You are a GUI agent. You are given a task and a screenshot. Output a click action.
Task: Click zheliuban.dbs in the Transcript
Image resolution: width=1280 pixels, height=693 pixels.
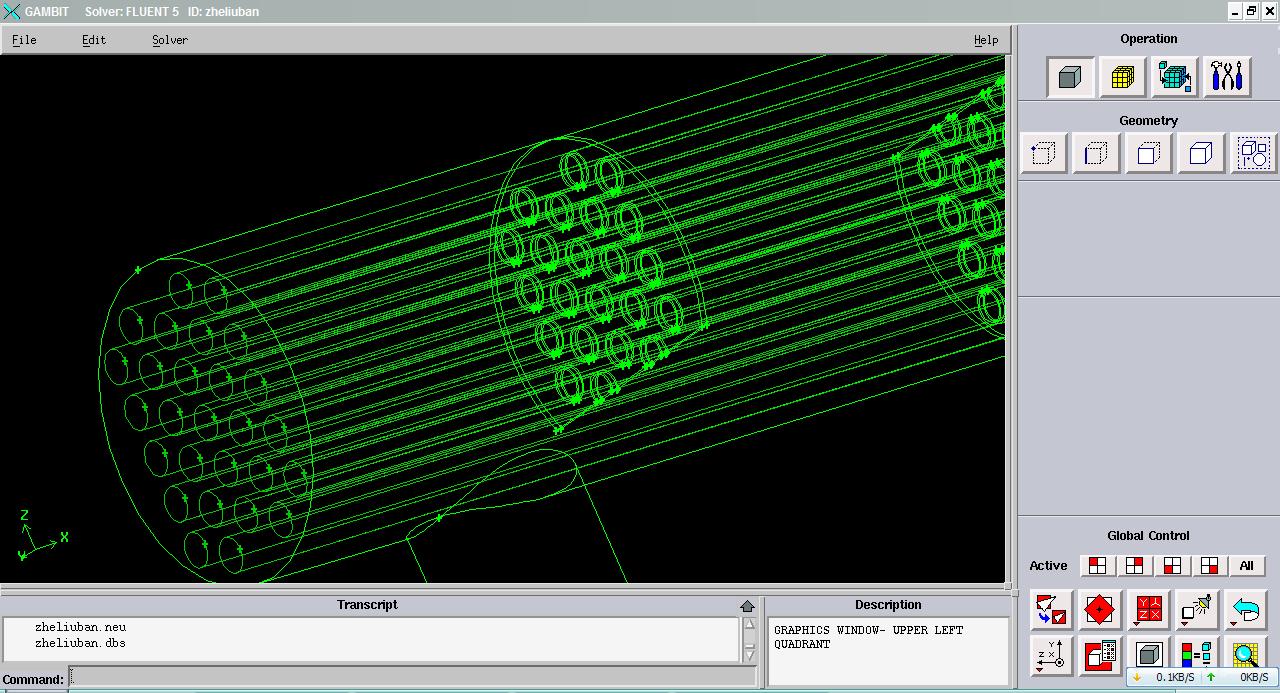pos(80,643)
